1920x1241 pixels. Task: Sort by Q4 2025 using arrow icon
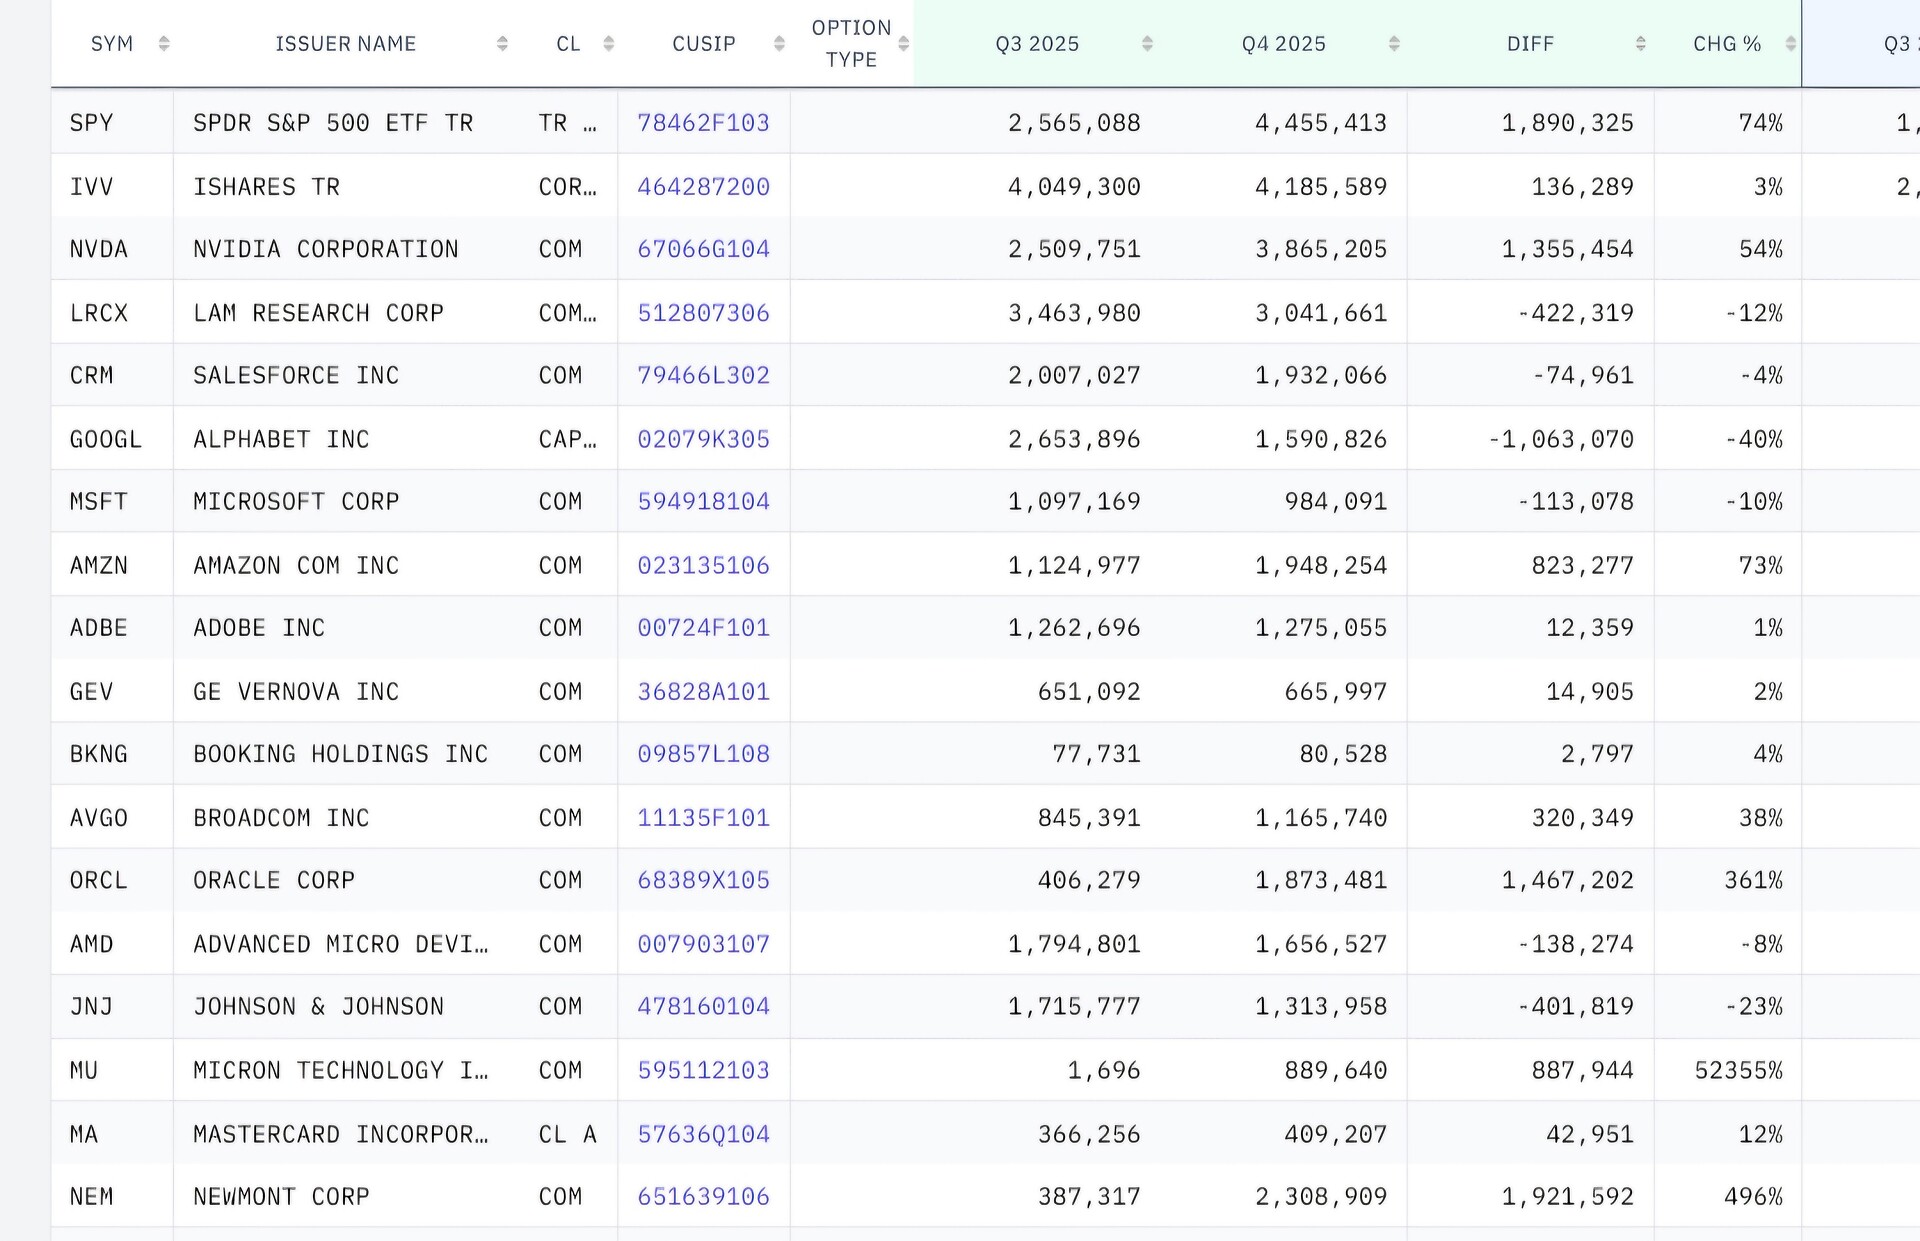[1394, 44]
